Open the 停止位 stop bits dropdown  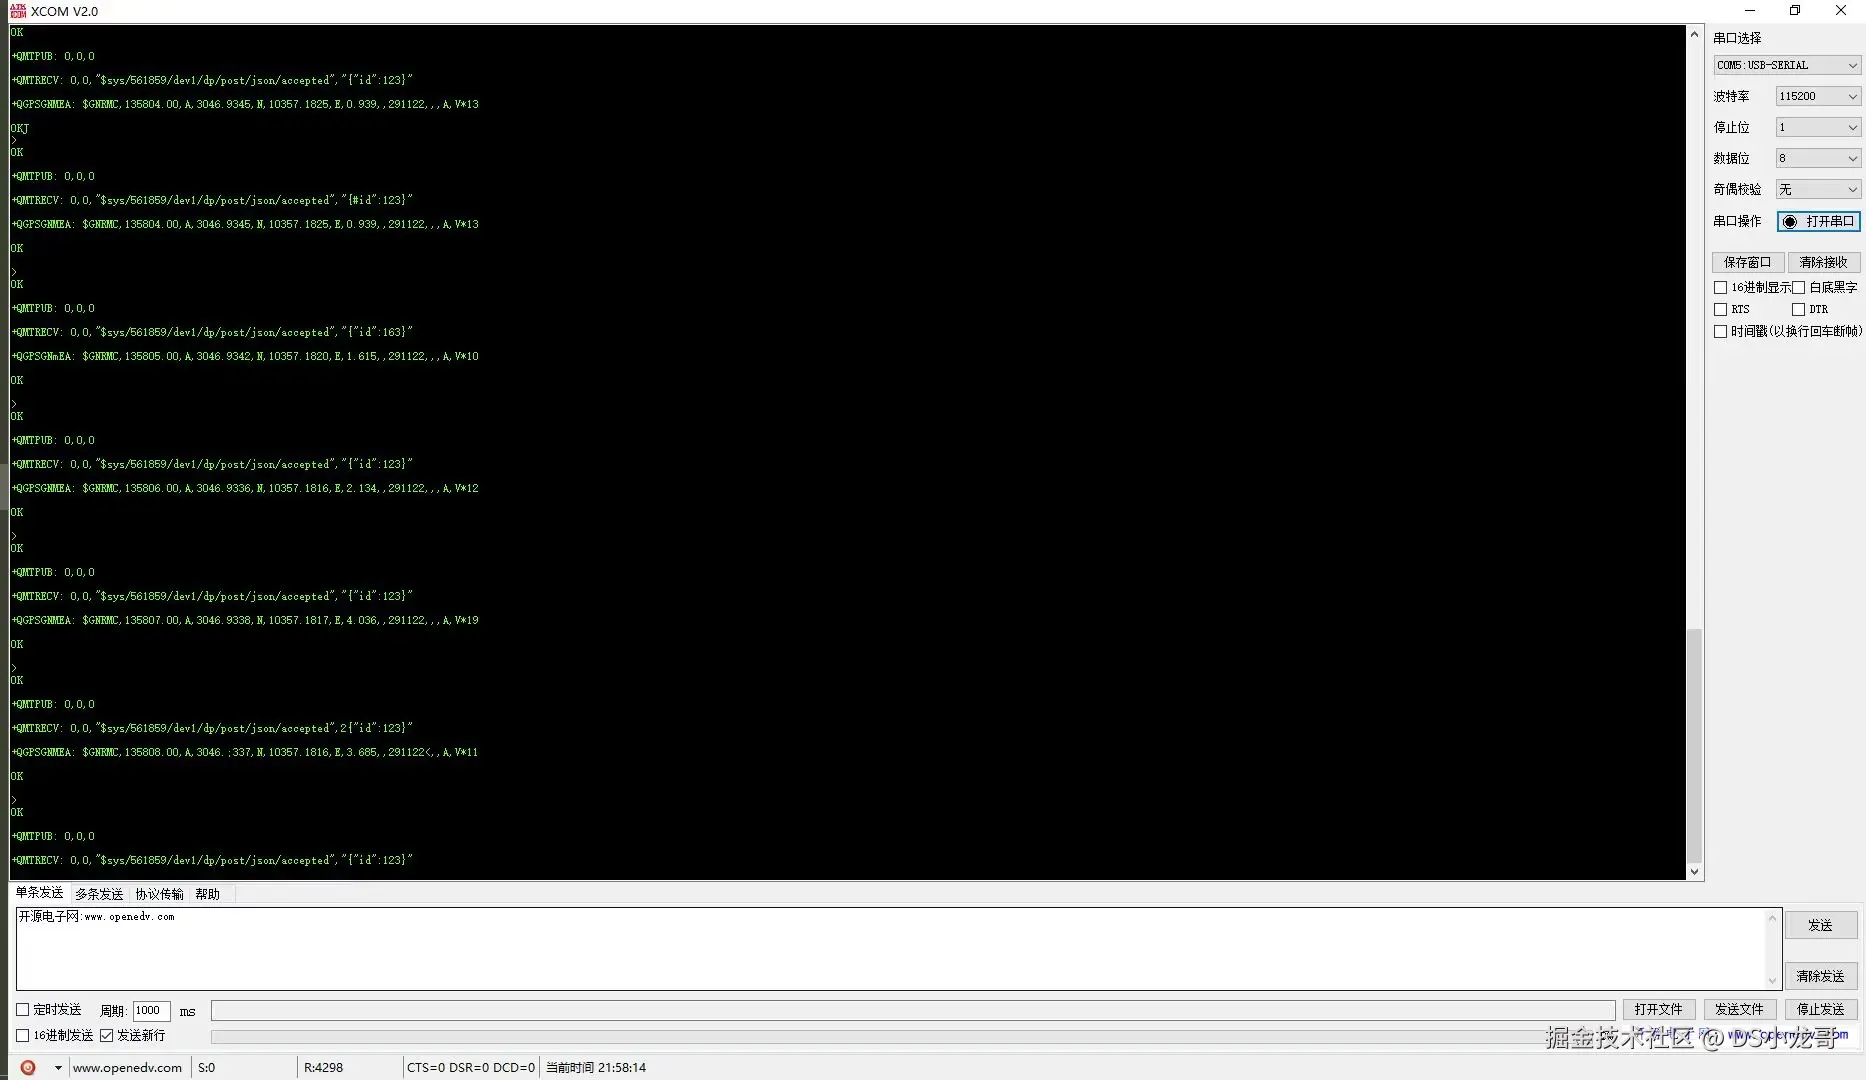1818,128
